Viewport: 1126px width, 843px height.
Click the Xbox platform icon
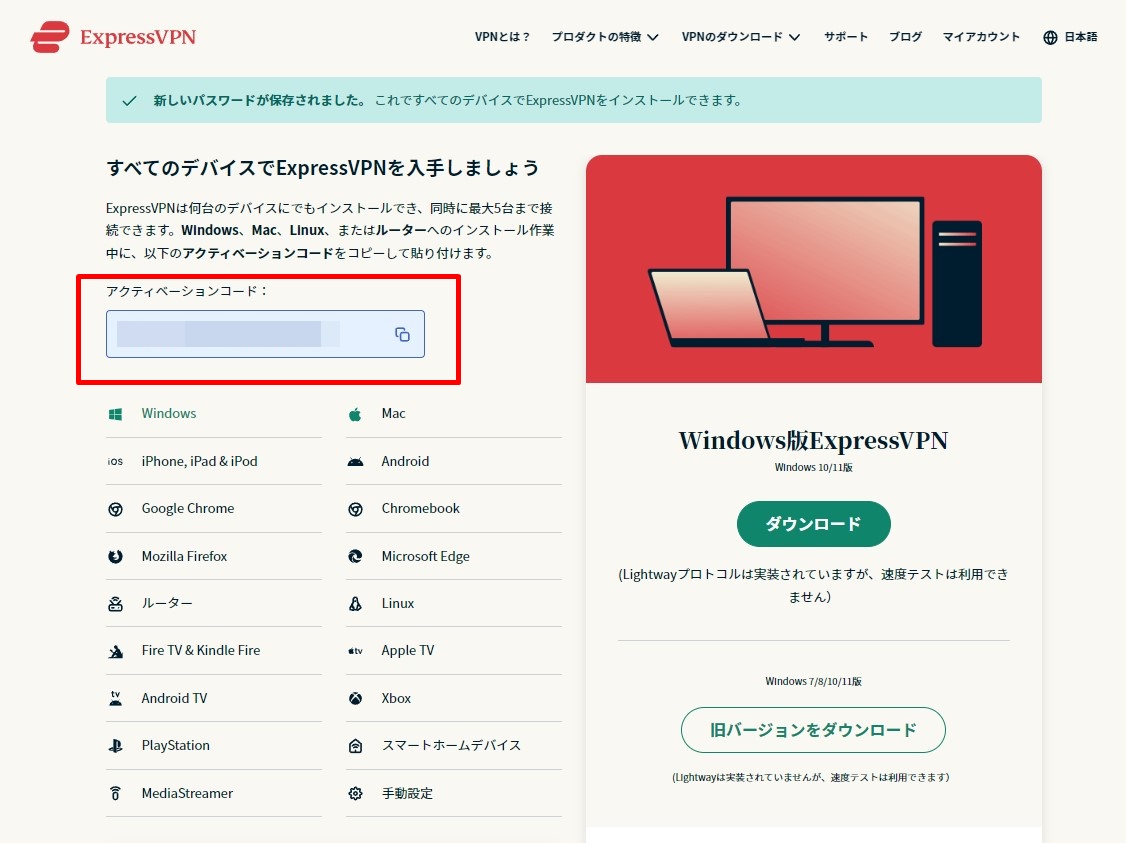click(x=356, y=698)
